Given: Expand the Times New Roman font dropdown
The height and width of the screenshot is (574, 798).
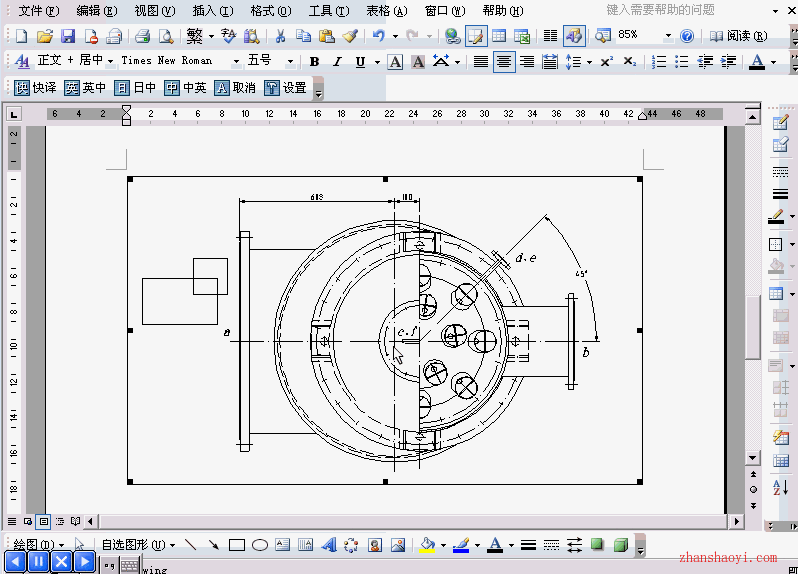Looking at the screenshot, I should (236, 62).
